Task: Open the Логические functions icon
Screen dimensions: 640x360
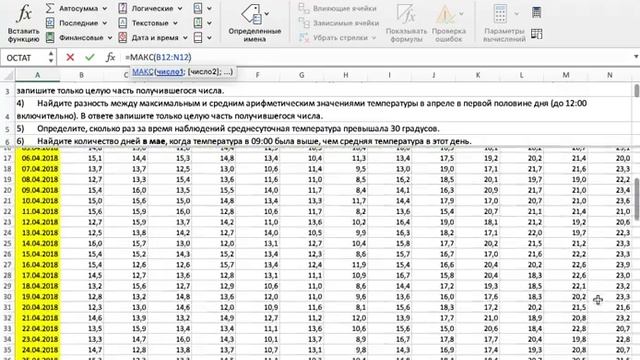Action: (122, 8)
